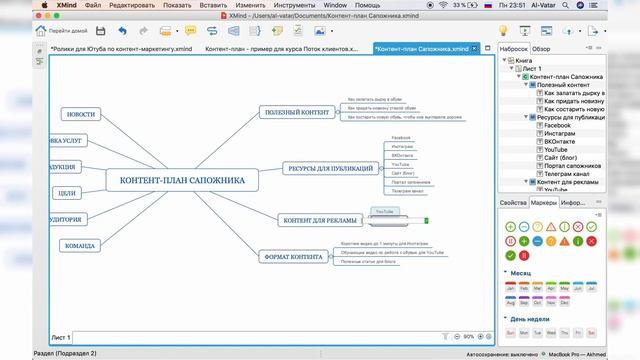640x360 pixels.
Task: Open the dropdown arrow next to the image icon
Action: pyautogui.click(x=332, y=31)
